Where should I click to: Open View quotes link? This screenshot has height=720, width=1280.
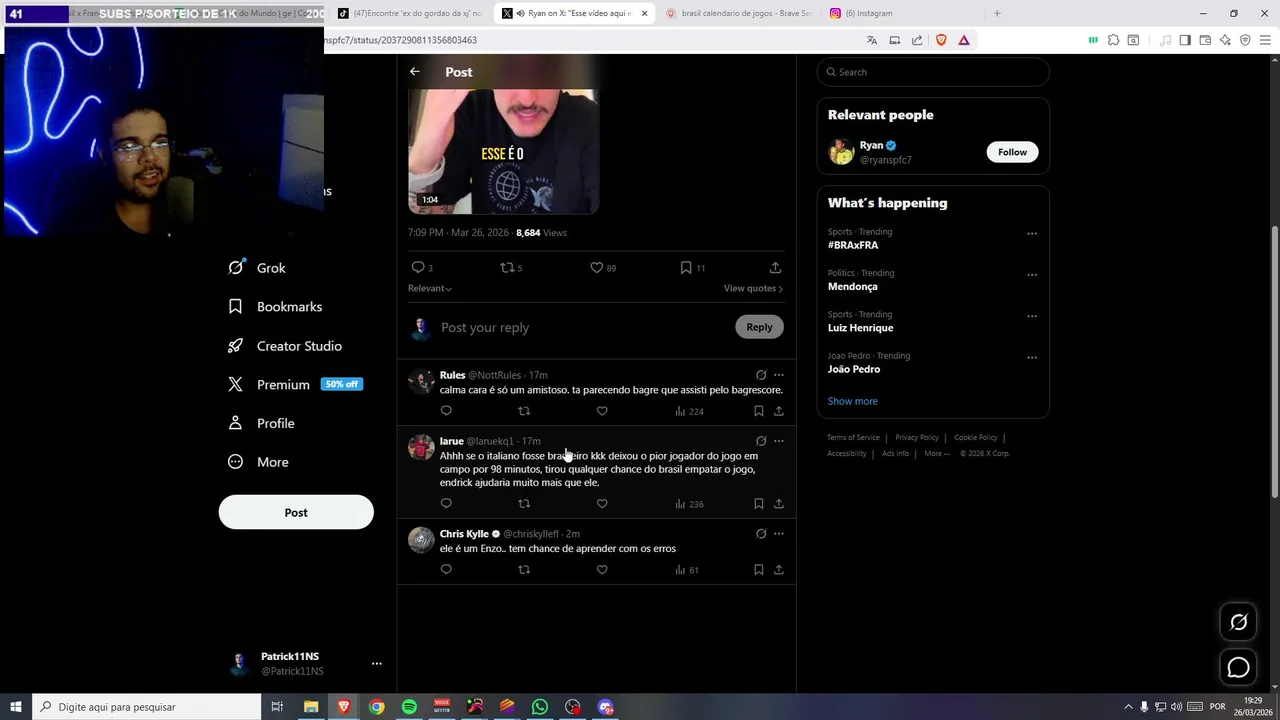click(753, 288)
